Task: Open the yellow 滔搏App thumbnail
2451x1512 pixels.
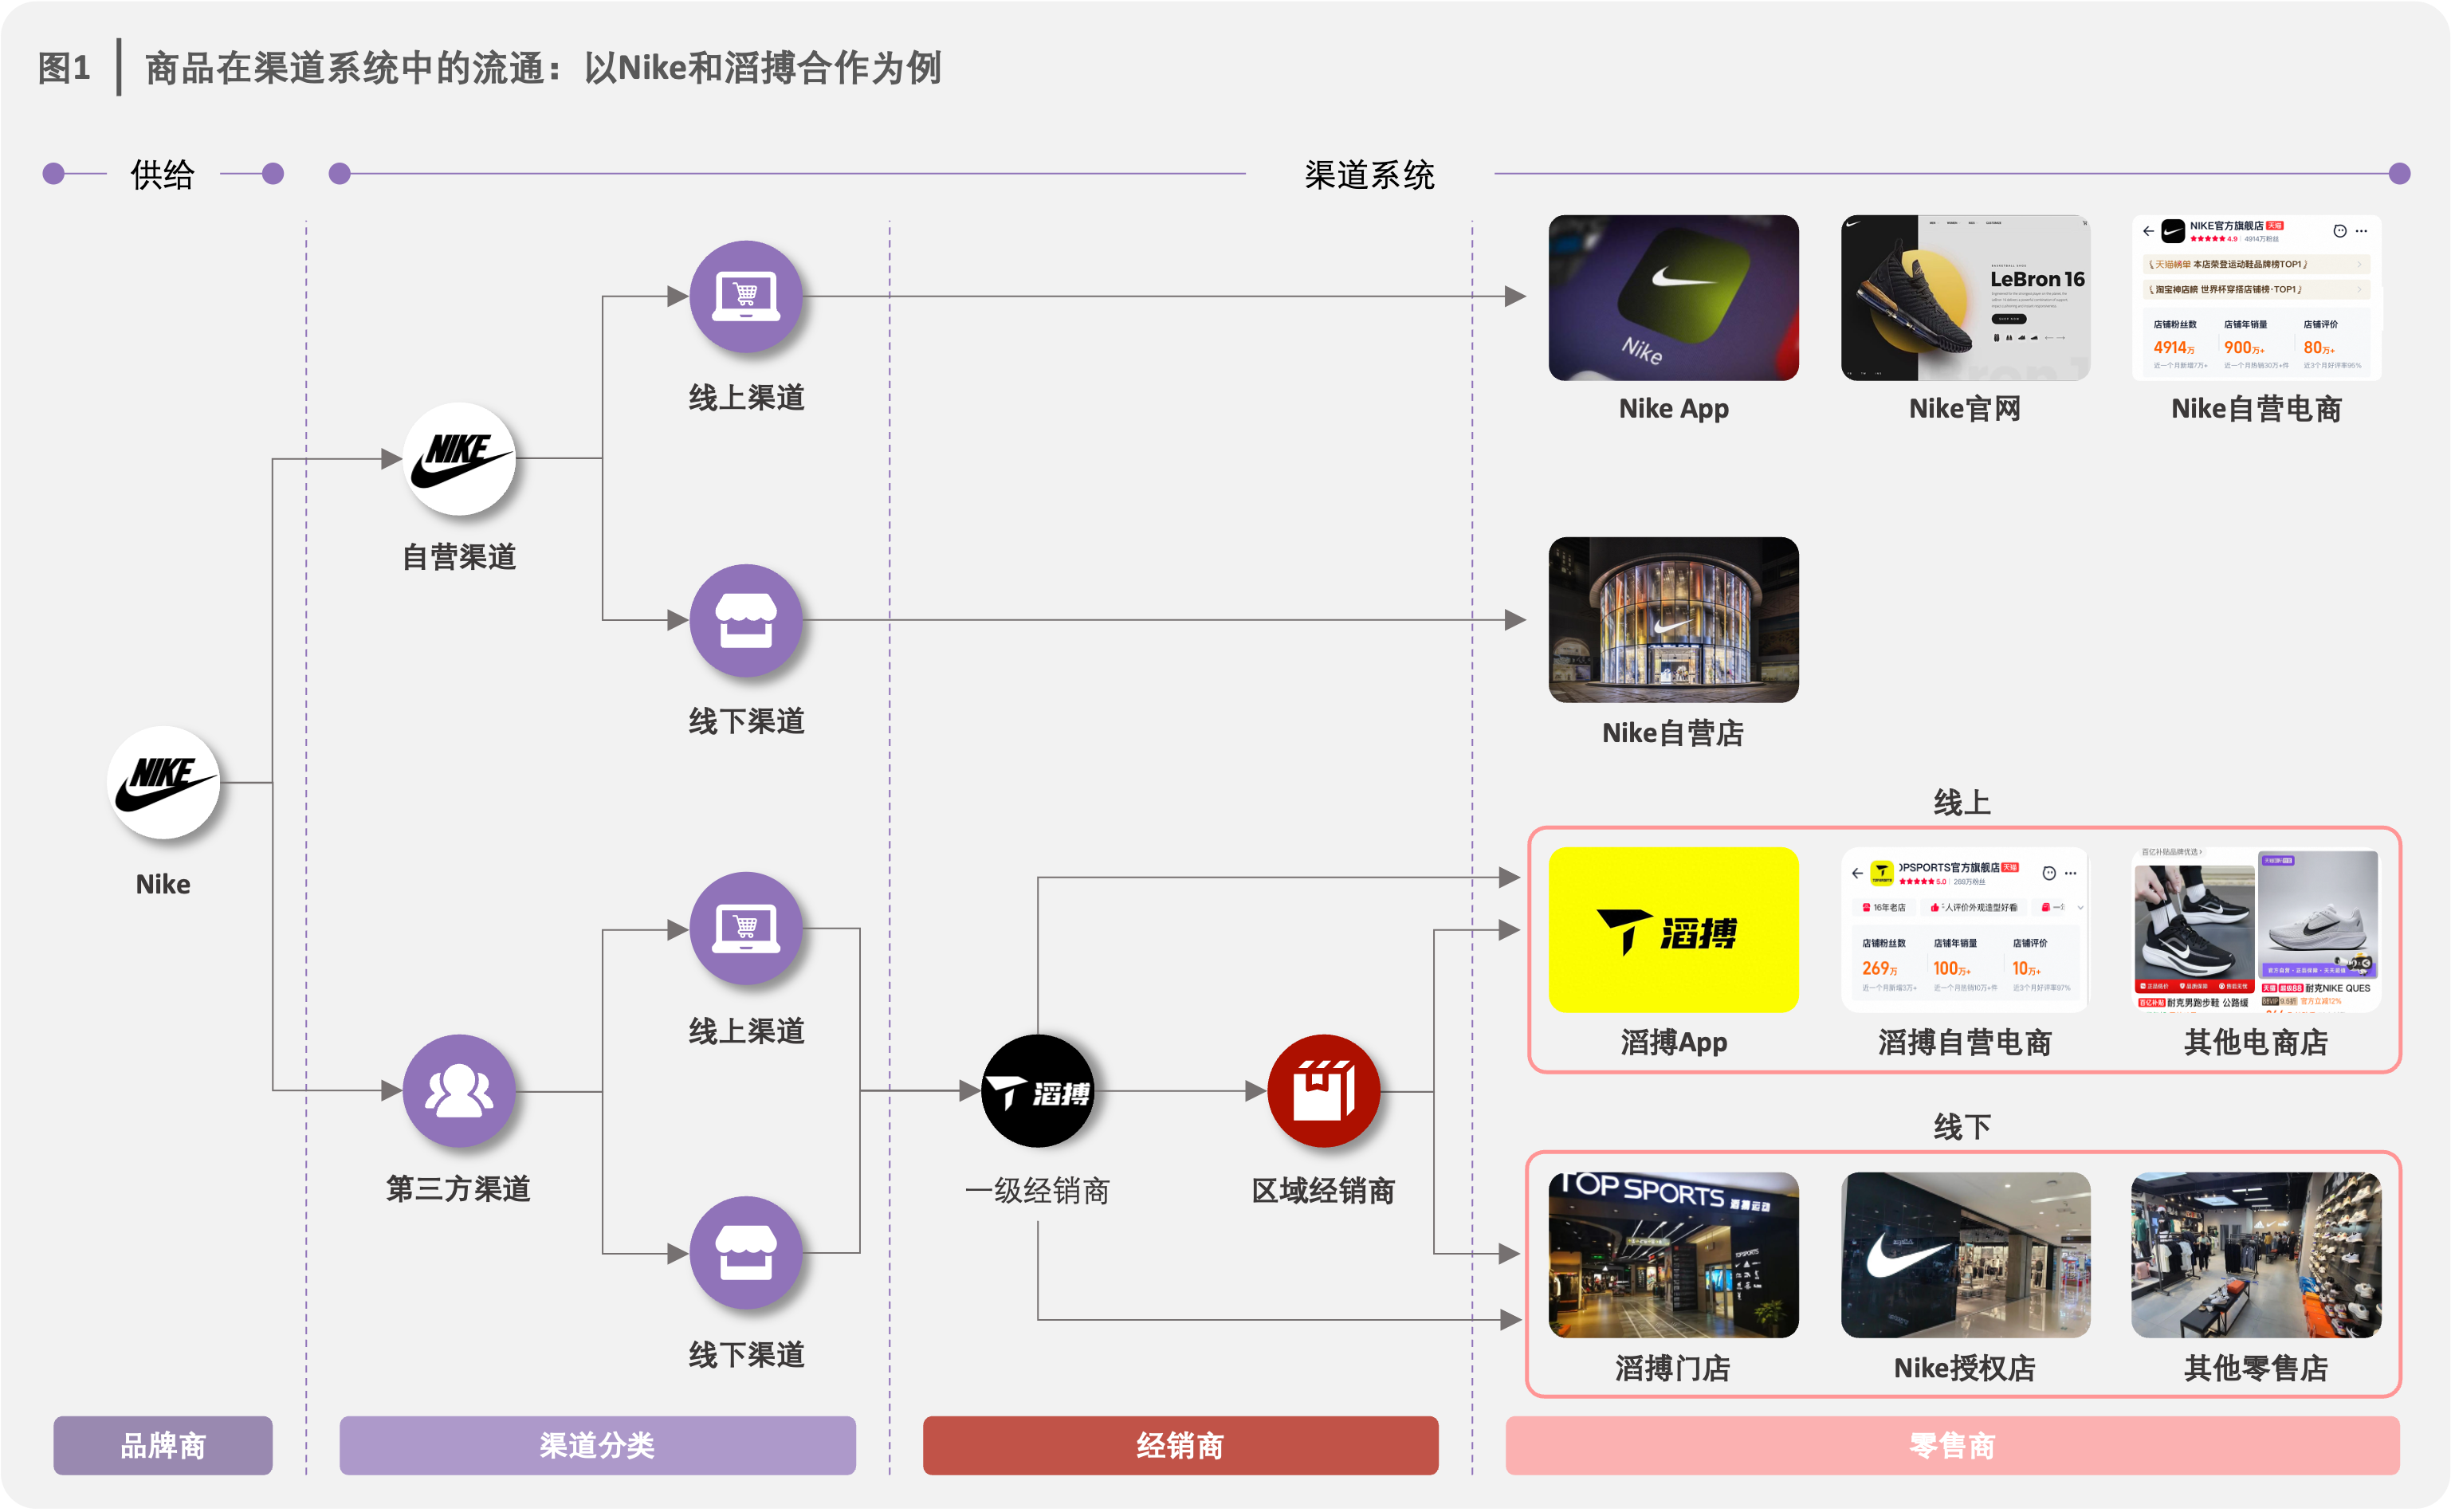Action: 1673,930
